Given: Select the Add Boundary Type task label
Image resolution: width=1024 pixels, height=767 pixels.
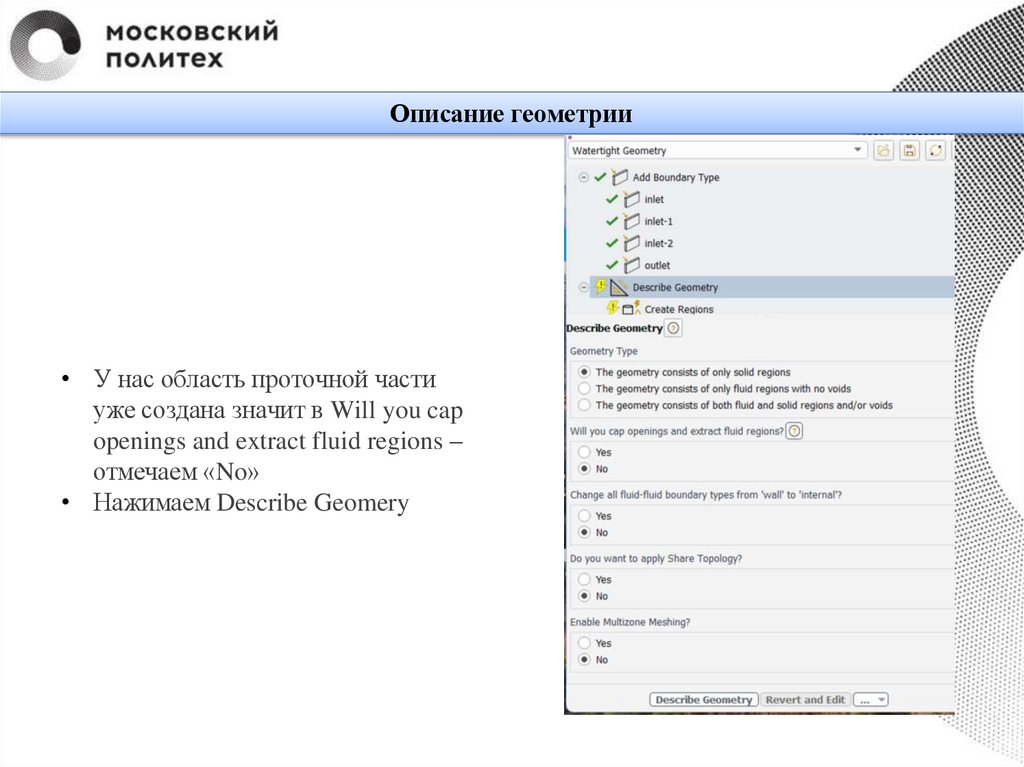Looking at the screenshot, I should click(676, 177).
